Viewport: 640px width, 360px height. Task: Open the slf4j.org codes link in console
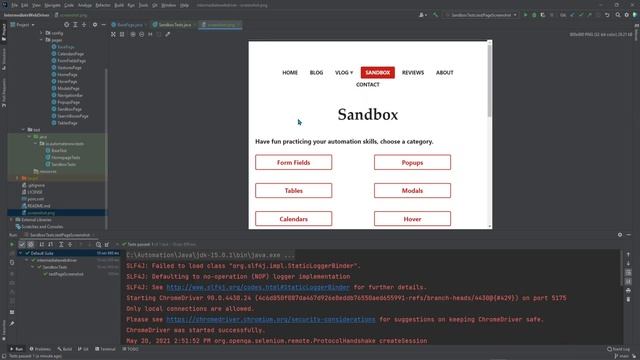coord(258,287)
